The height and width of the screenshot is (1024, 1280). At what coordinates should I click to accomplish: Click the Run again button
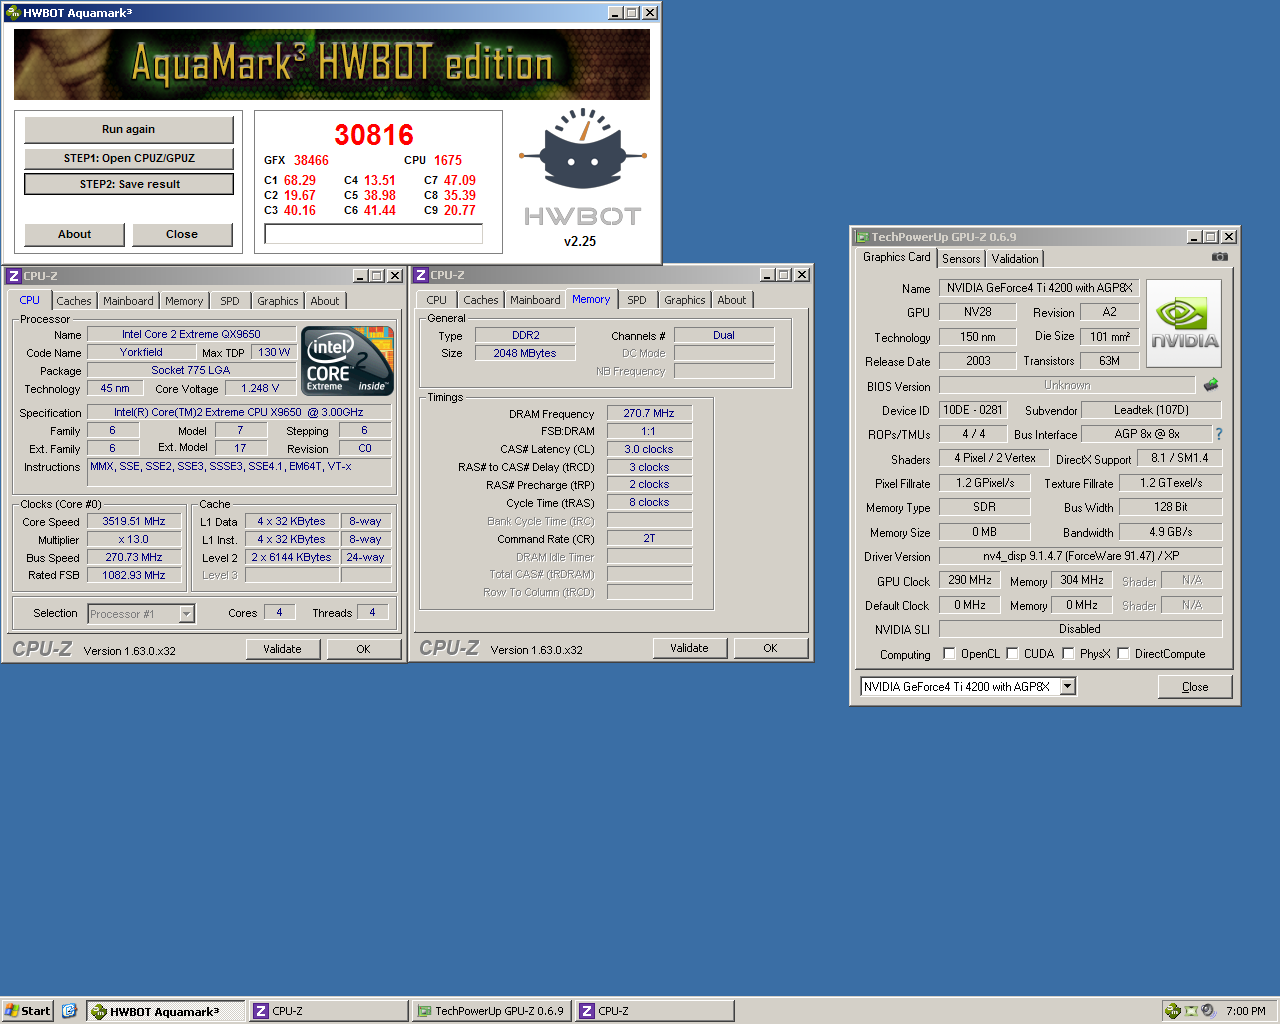click(129, 129)
